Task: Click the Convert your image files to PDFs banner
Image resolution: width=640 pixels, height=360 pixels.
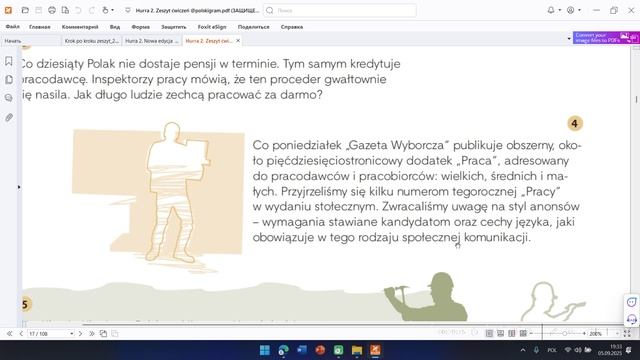Action: click(x=606, y=38)
